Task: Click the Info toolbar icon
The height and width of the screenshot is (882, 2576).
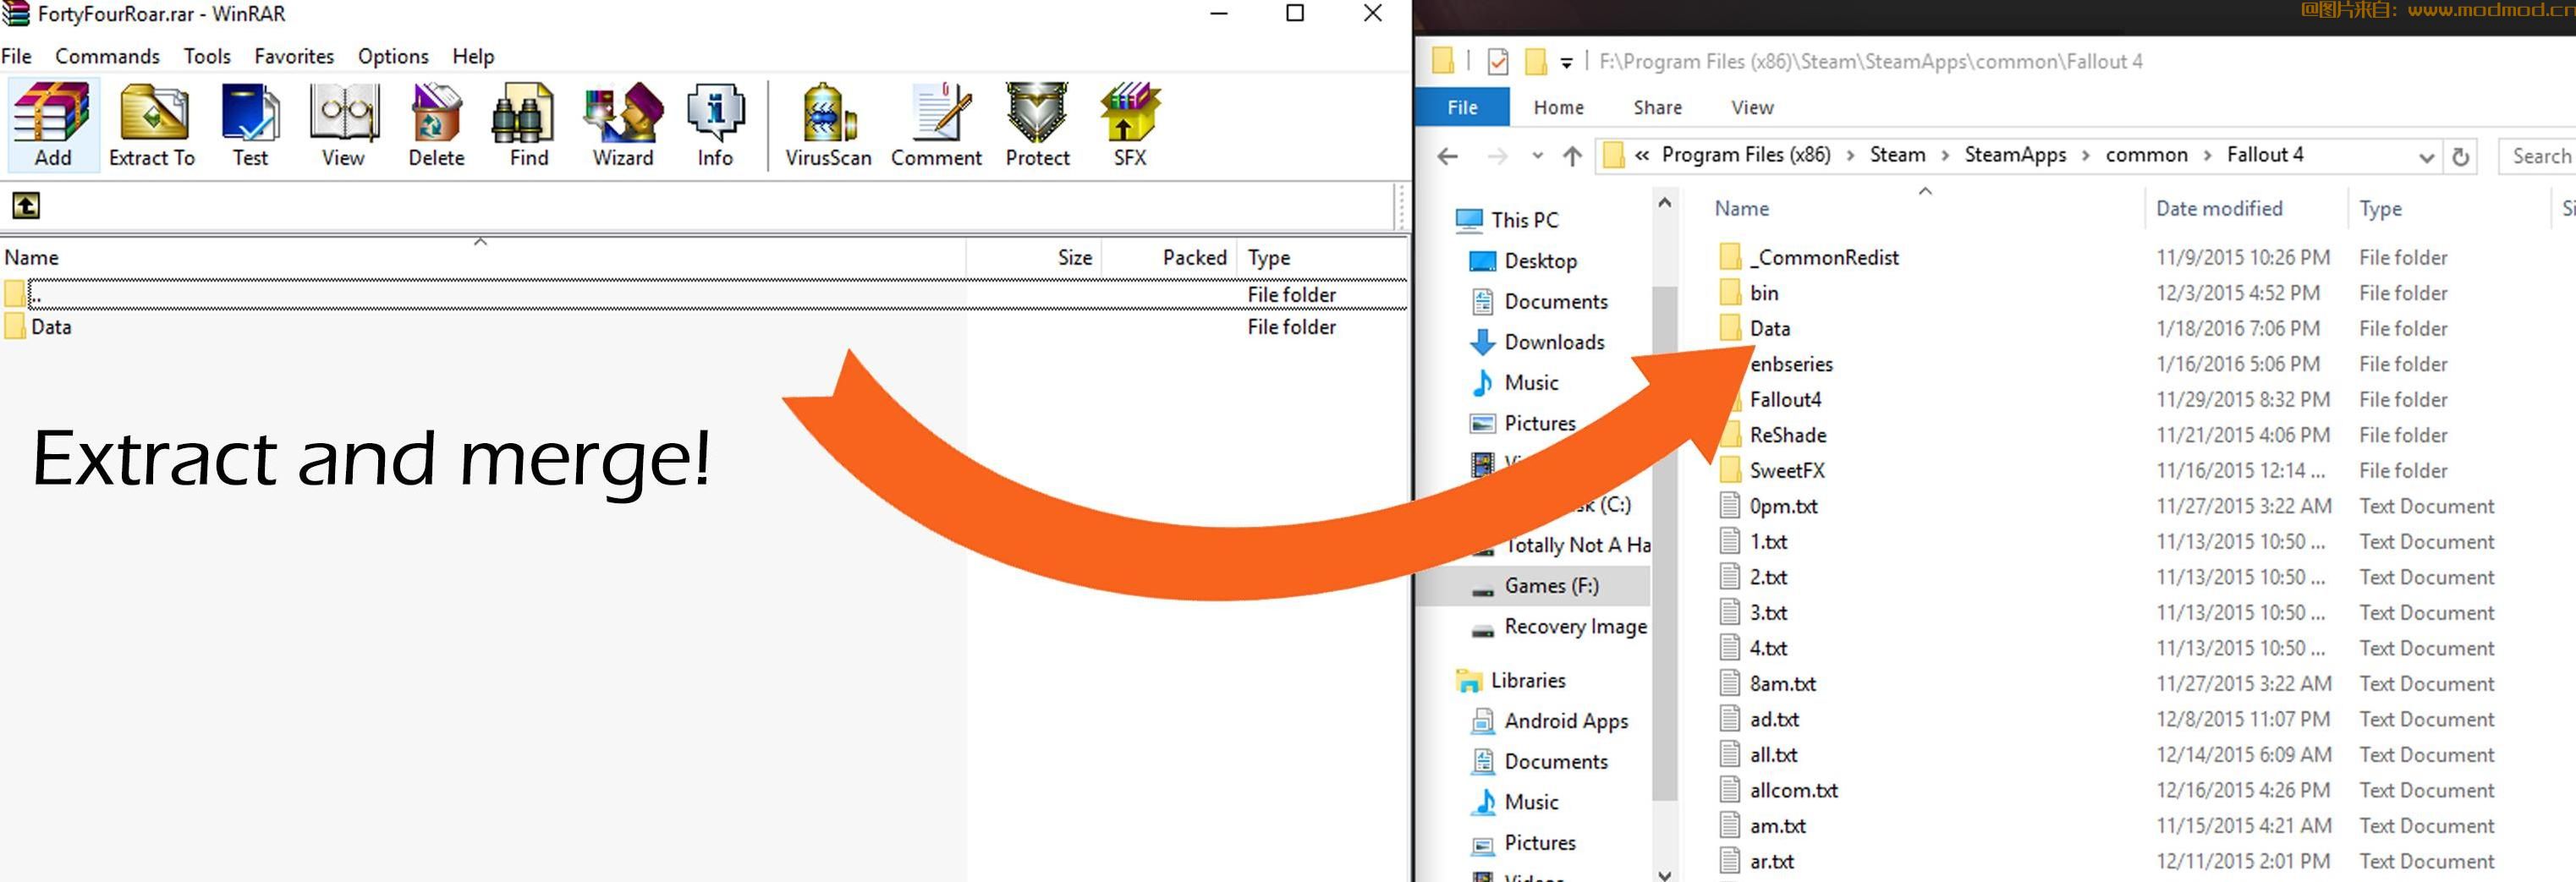Action: coord(715,124)
